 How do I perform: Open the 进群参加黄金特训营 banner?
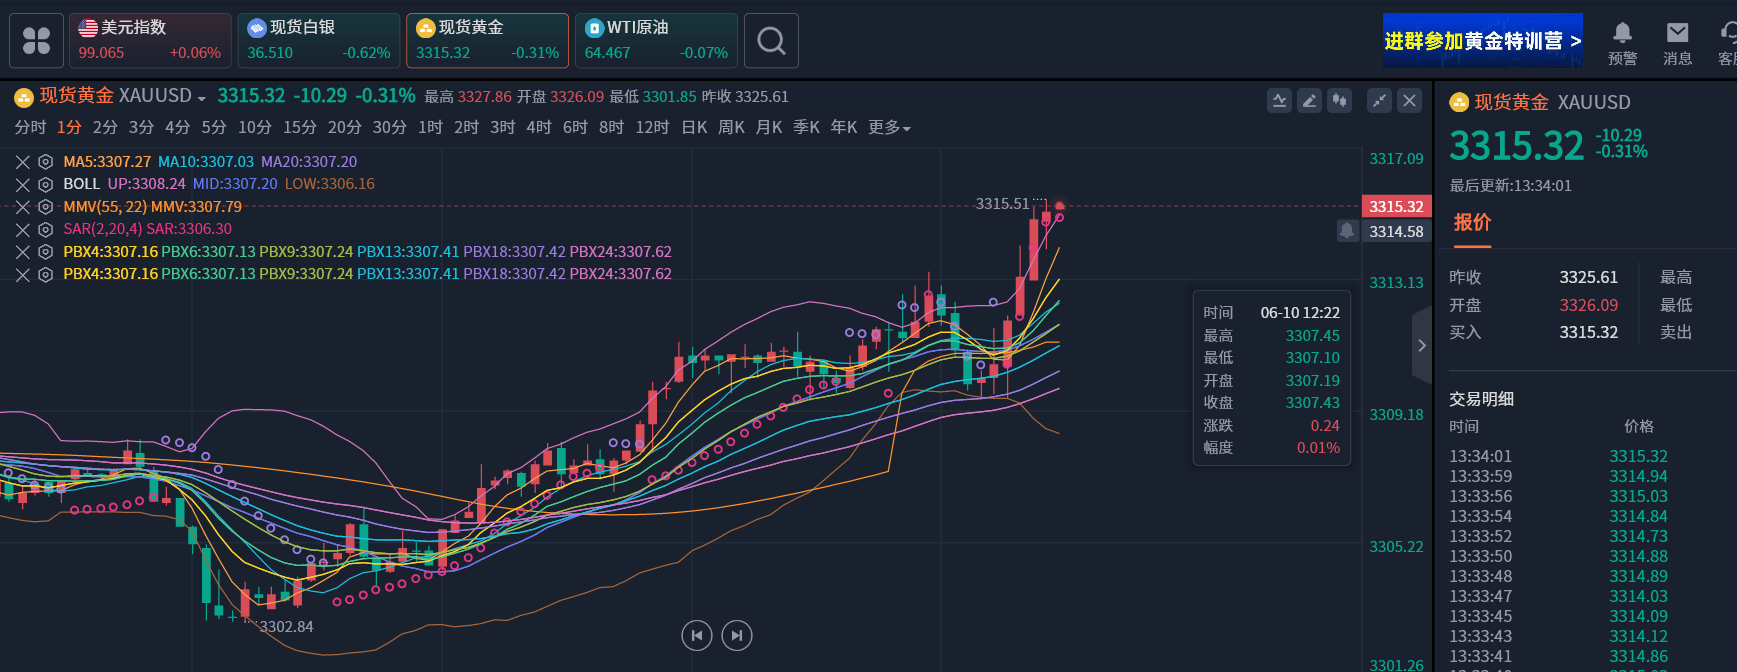click(x=1483, y=41)
